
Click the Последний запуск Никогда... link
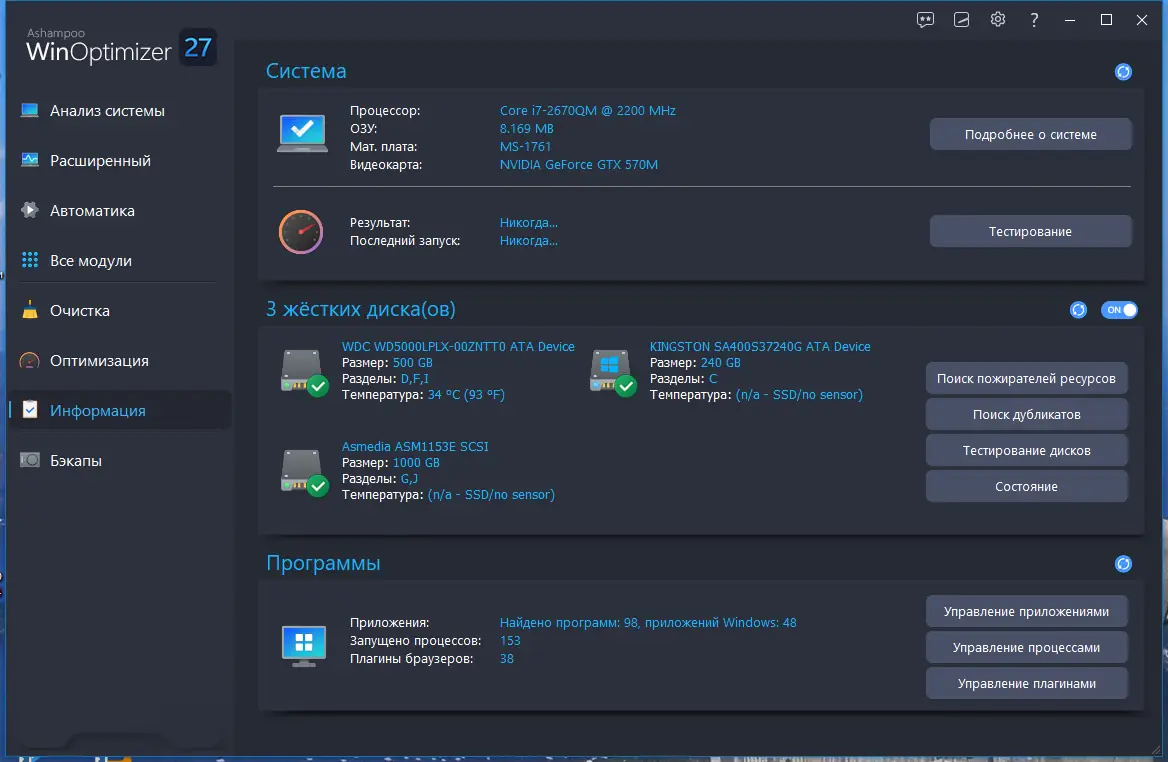[528, 241]
